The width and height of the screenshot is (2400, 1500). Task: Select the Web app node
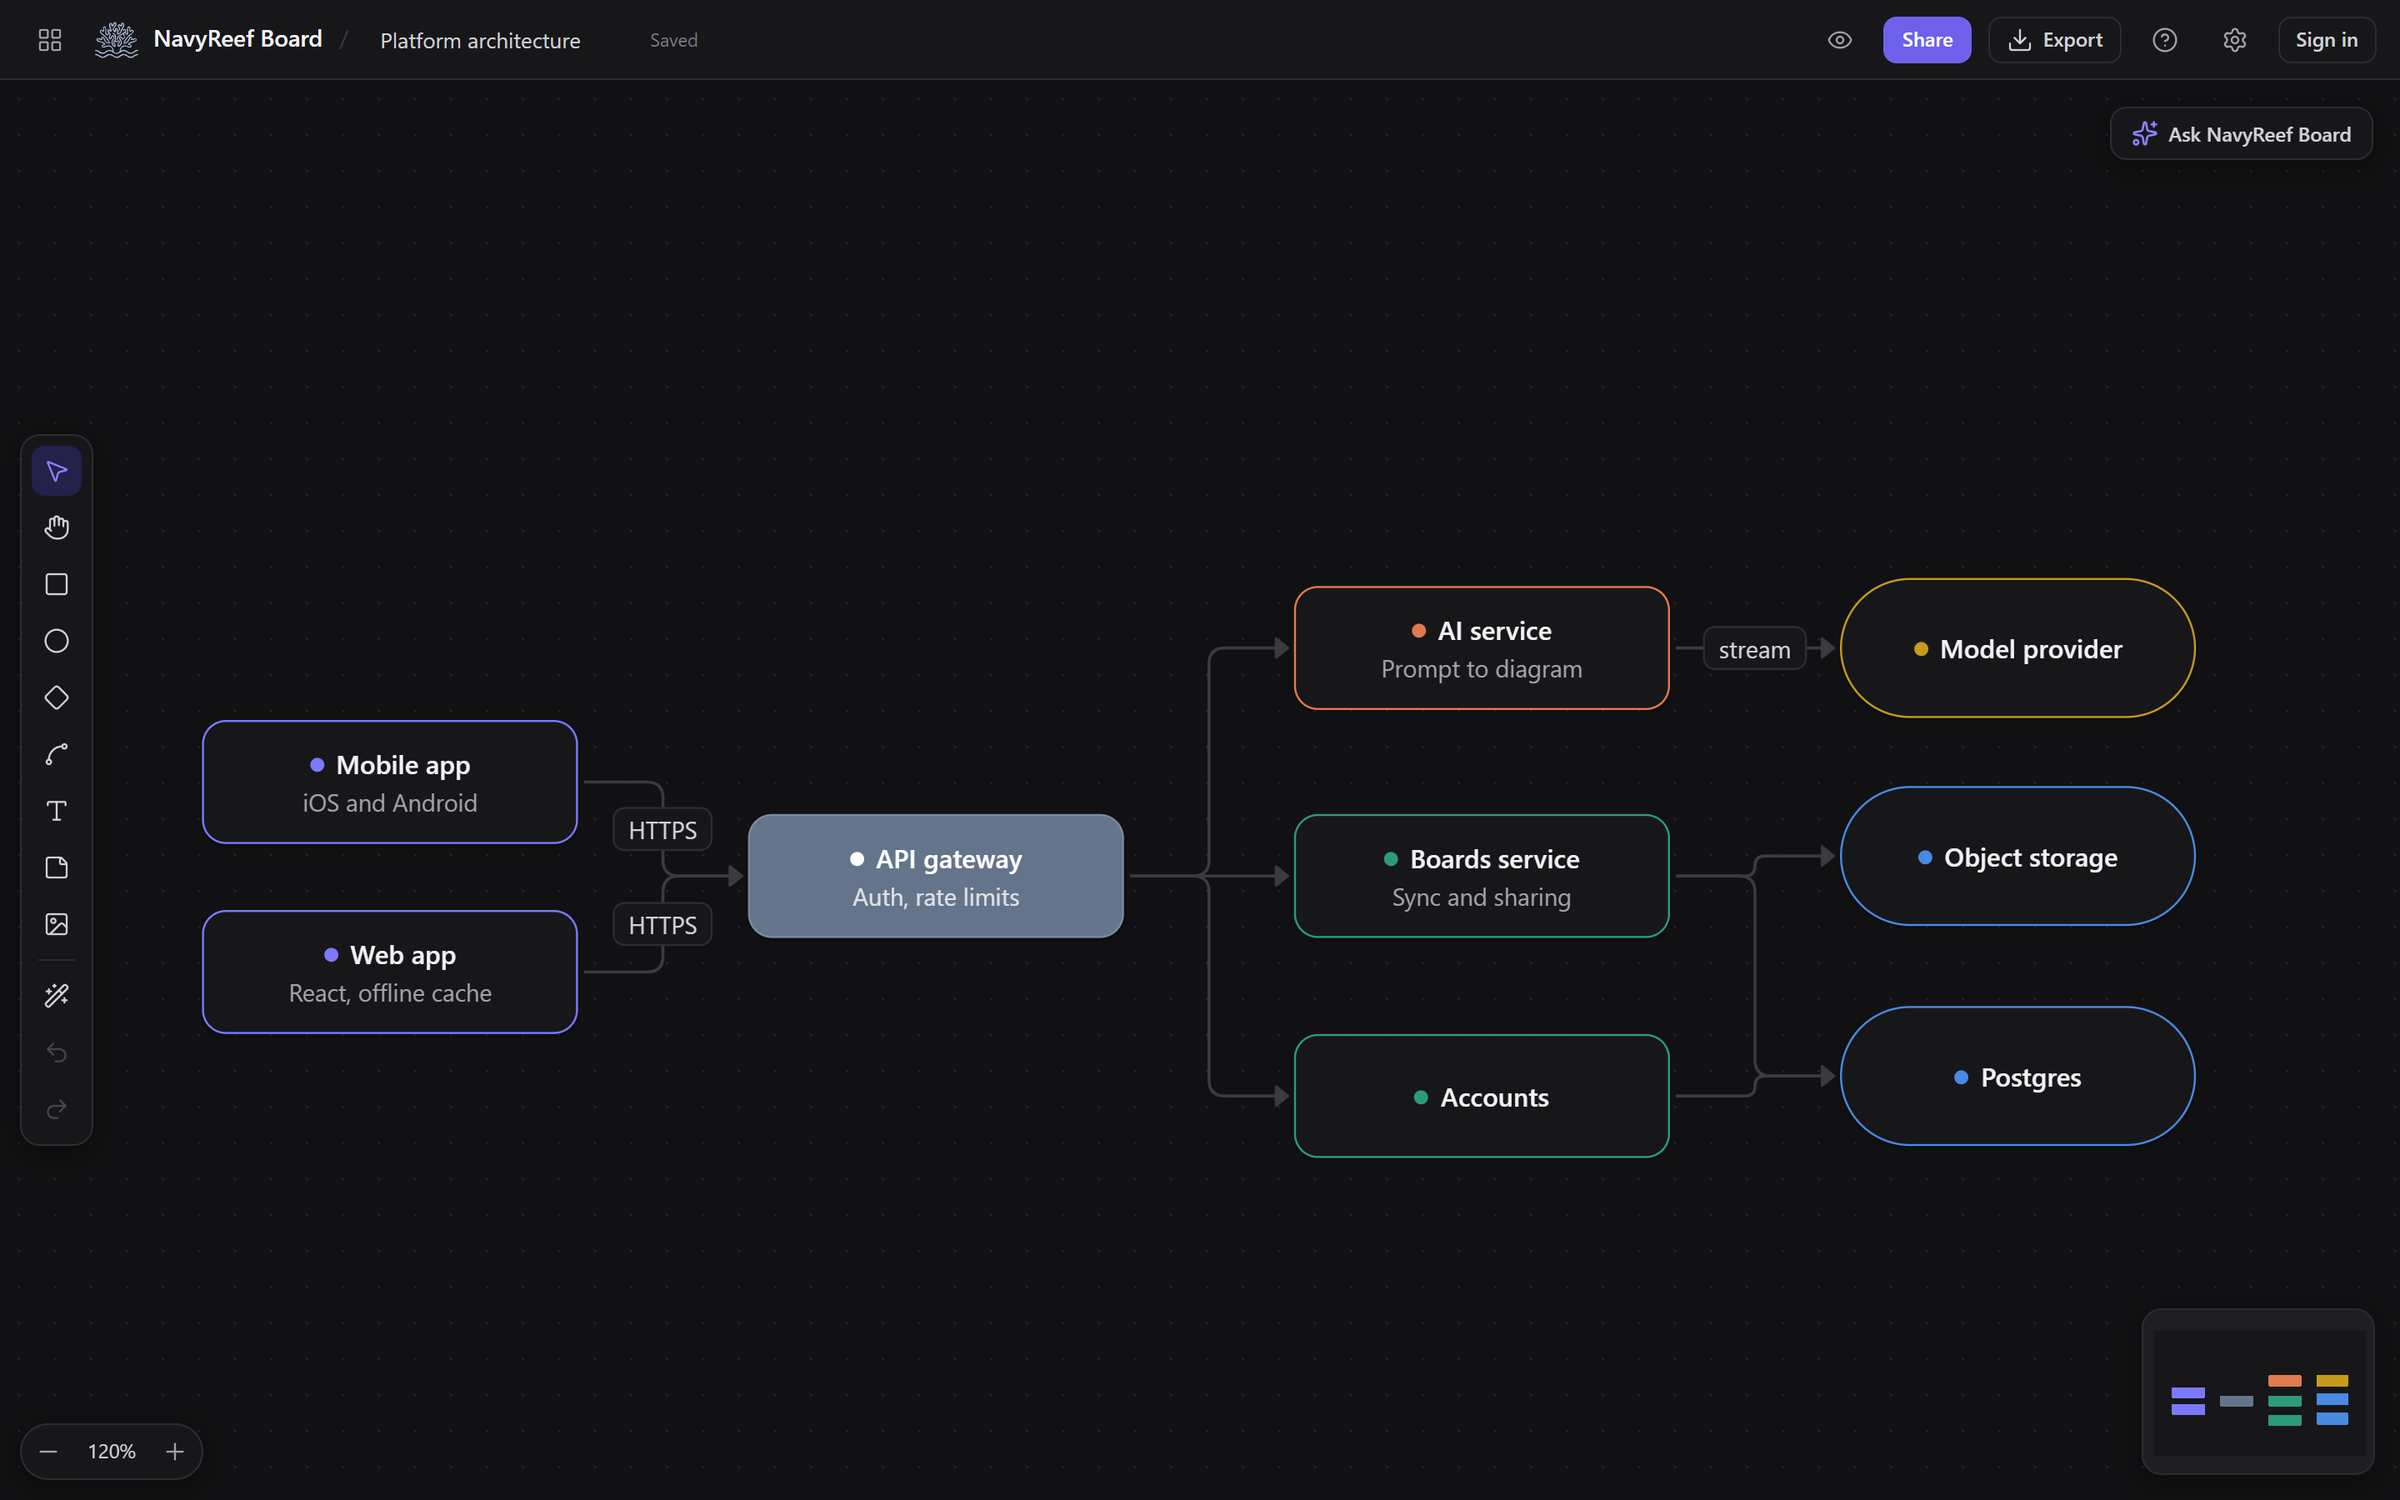click(390, 972)
